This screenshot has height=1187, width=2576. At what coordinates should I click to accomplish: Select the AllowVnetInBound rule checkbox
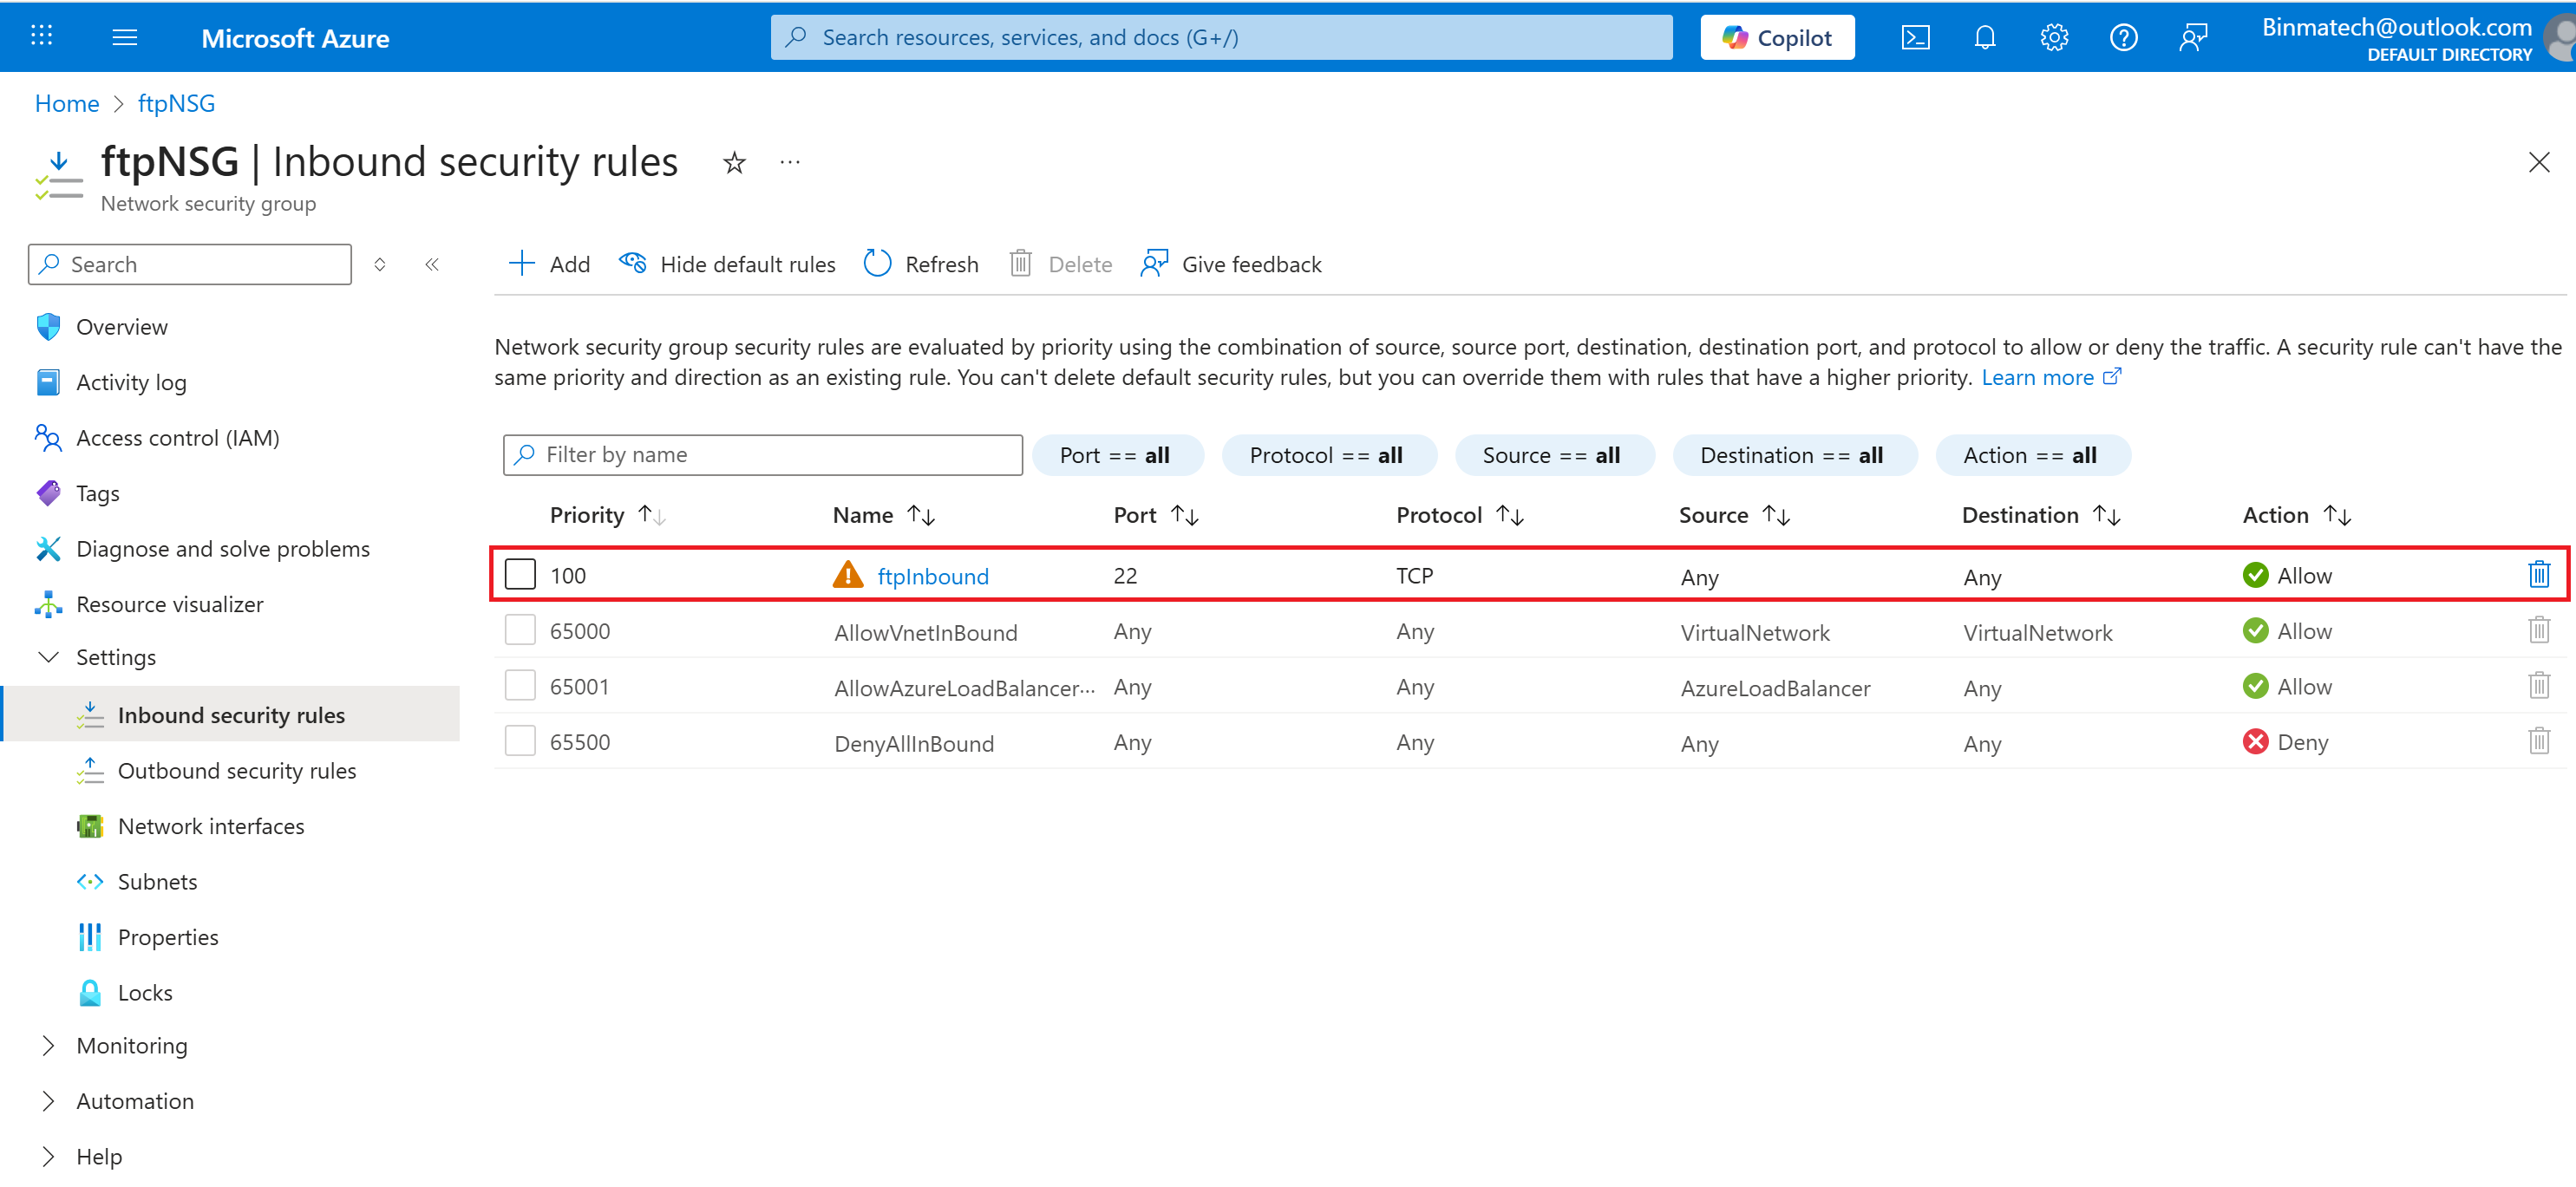point(520,631)
